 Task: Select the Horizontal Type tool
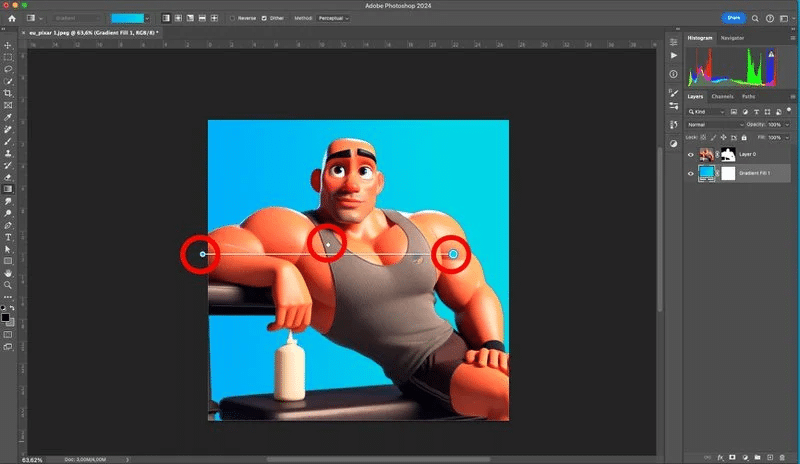pos(8,237)
